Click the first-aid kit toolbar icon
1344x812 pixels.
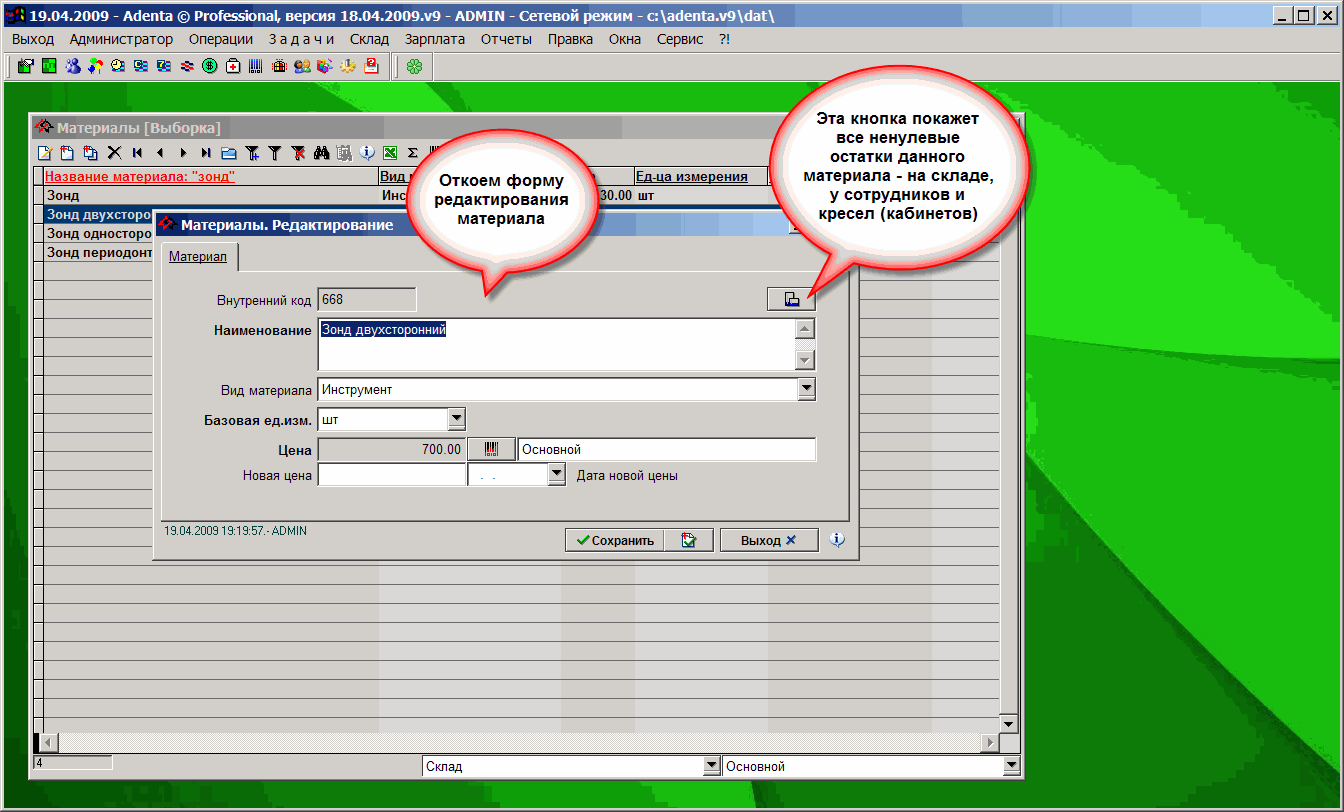coord(233,67)
